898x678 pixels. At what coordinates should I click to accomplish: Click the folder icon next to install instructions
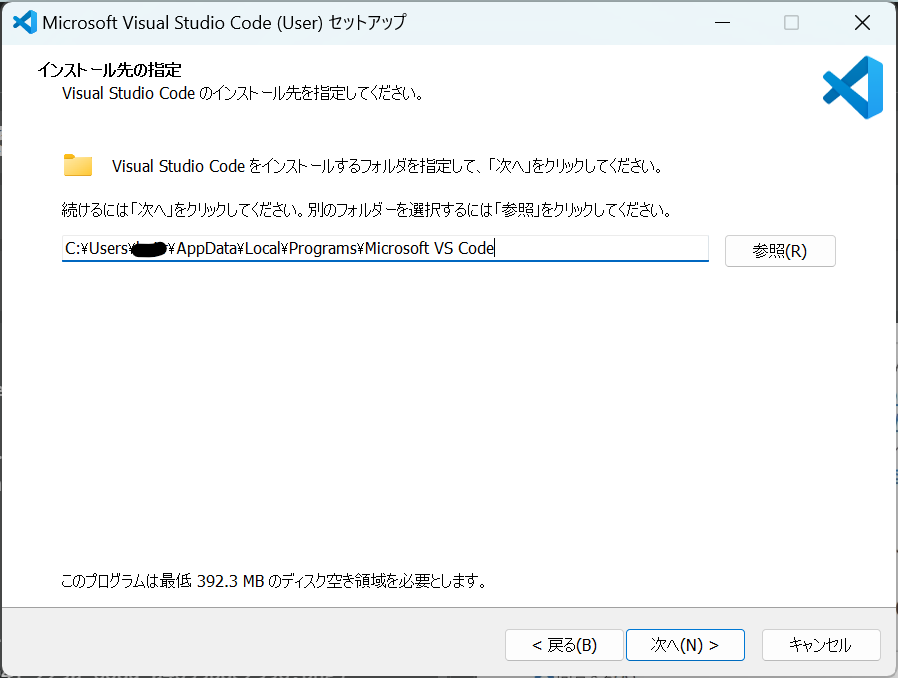click(x=77, y=164)
